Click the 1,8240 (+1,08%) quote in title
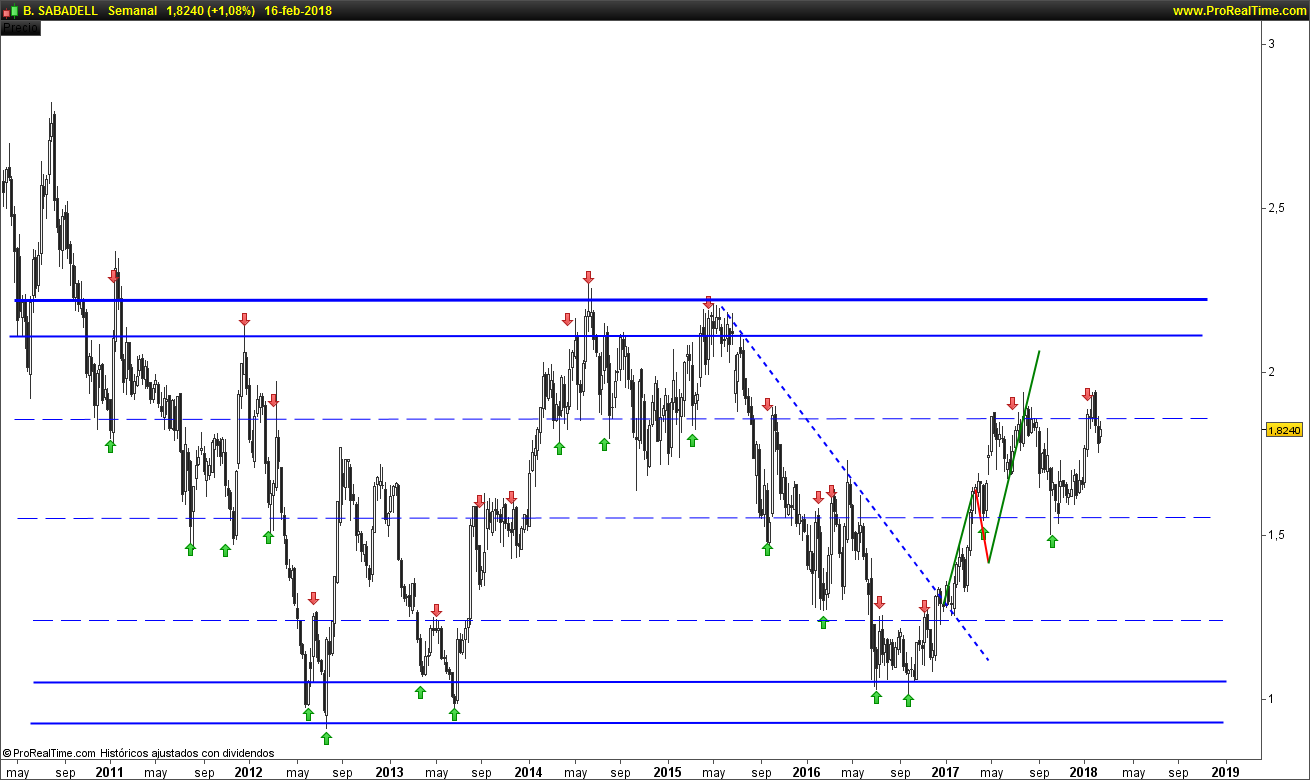This screenshot has width=1310, height=780. (x=211, y=11)
